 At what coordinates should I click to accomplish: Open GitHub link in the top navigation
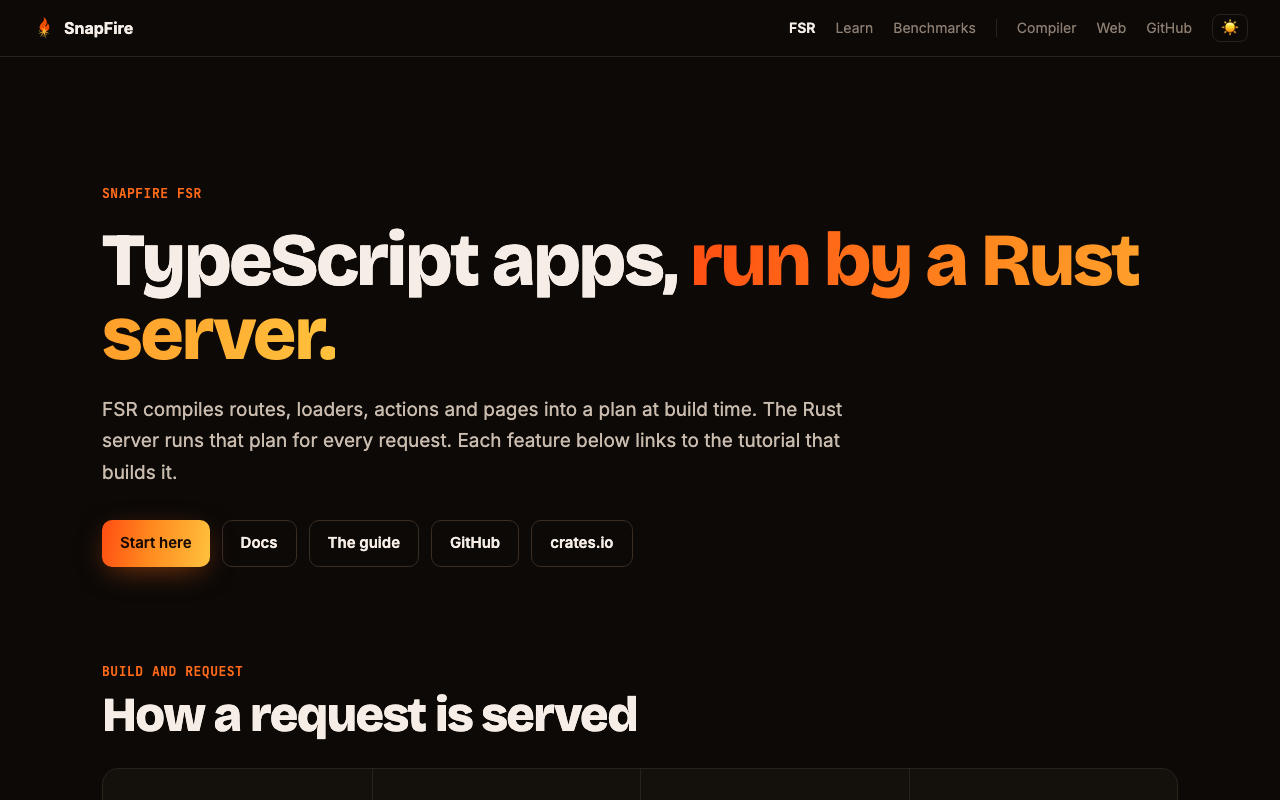tap(1169, 28)
